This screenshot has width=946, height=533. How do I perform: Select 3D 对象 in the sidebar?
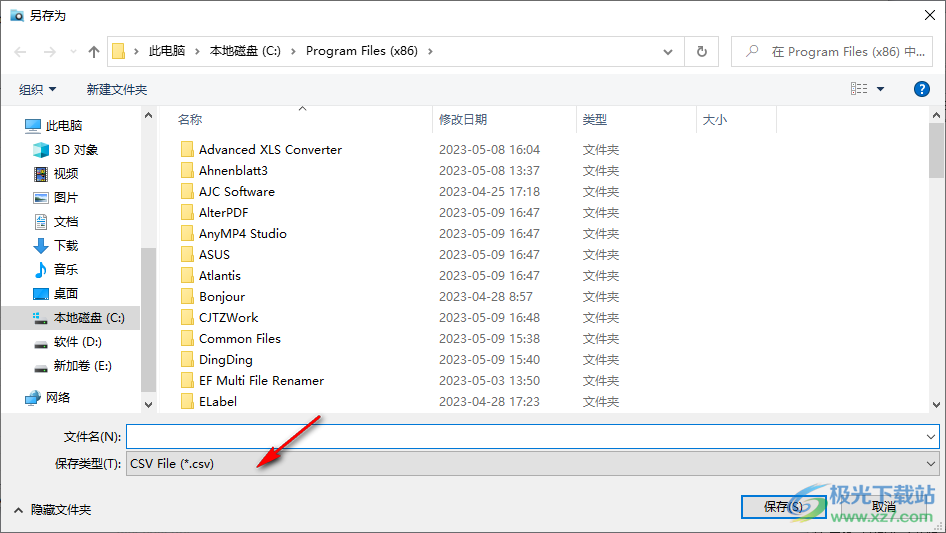66,150
